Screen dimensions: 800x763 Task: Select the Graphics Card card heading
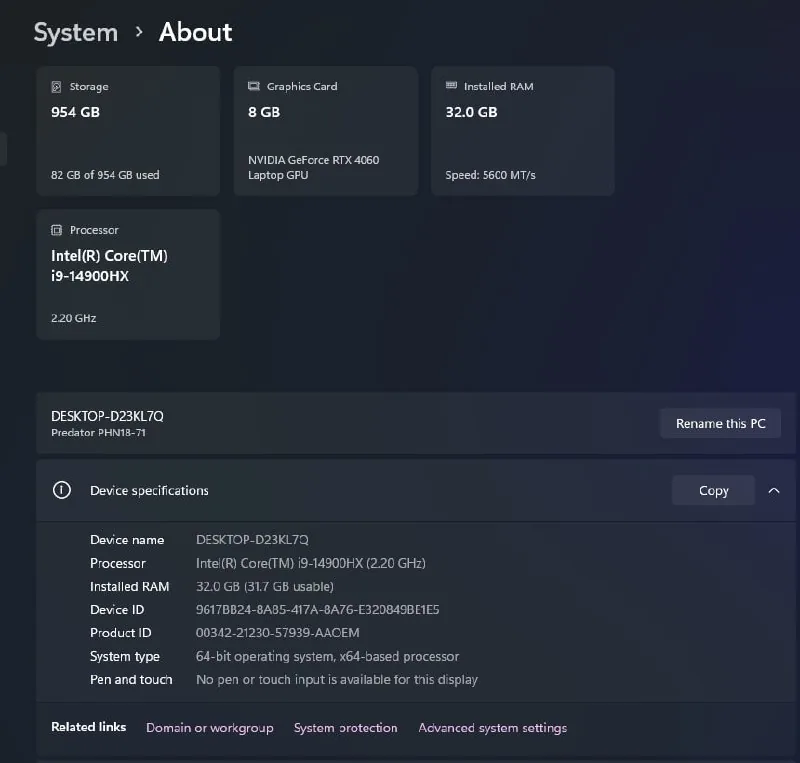coord(302,86)
